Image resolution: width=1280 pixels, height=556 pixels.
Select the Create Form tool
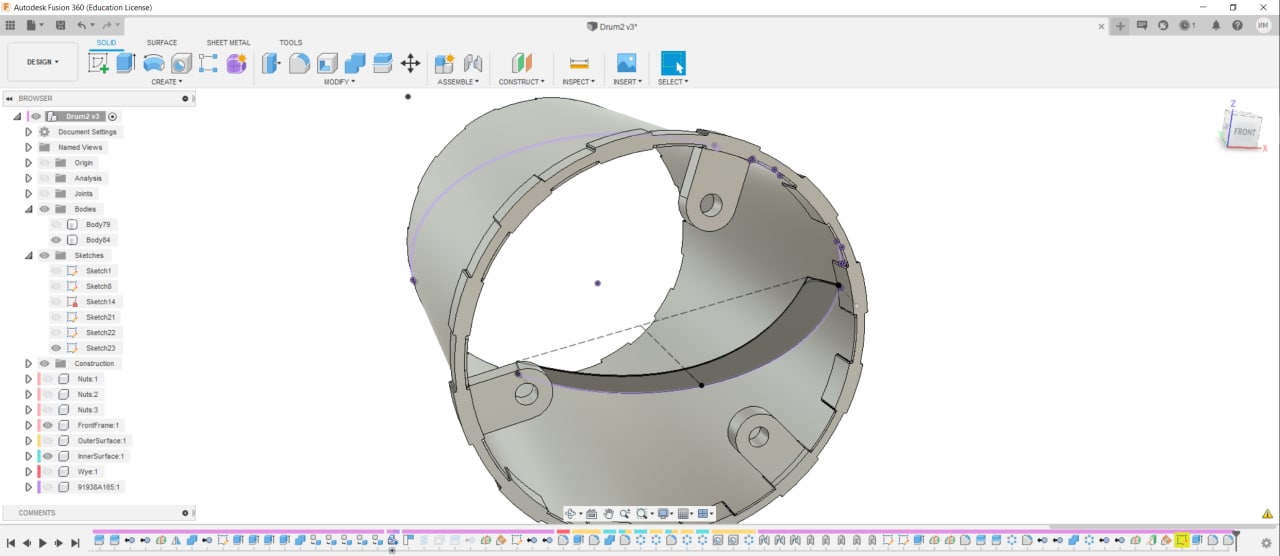(x=236, y=63)
